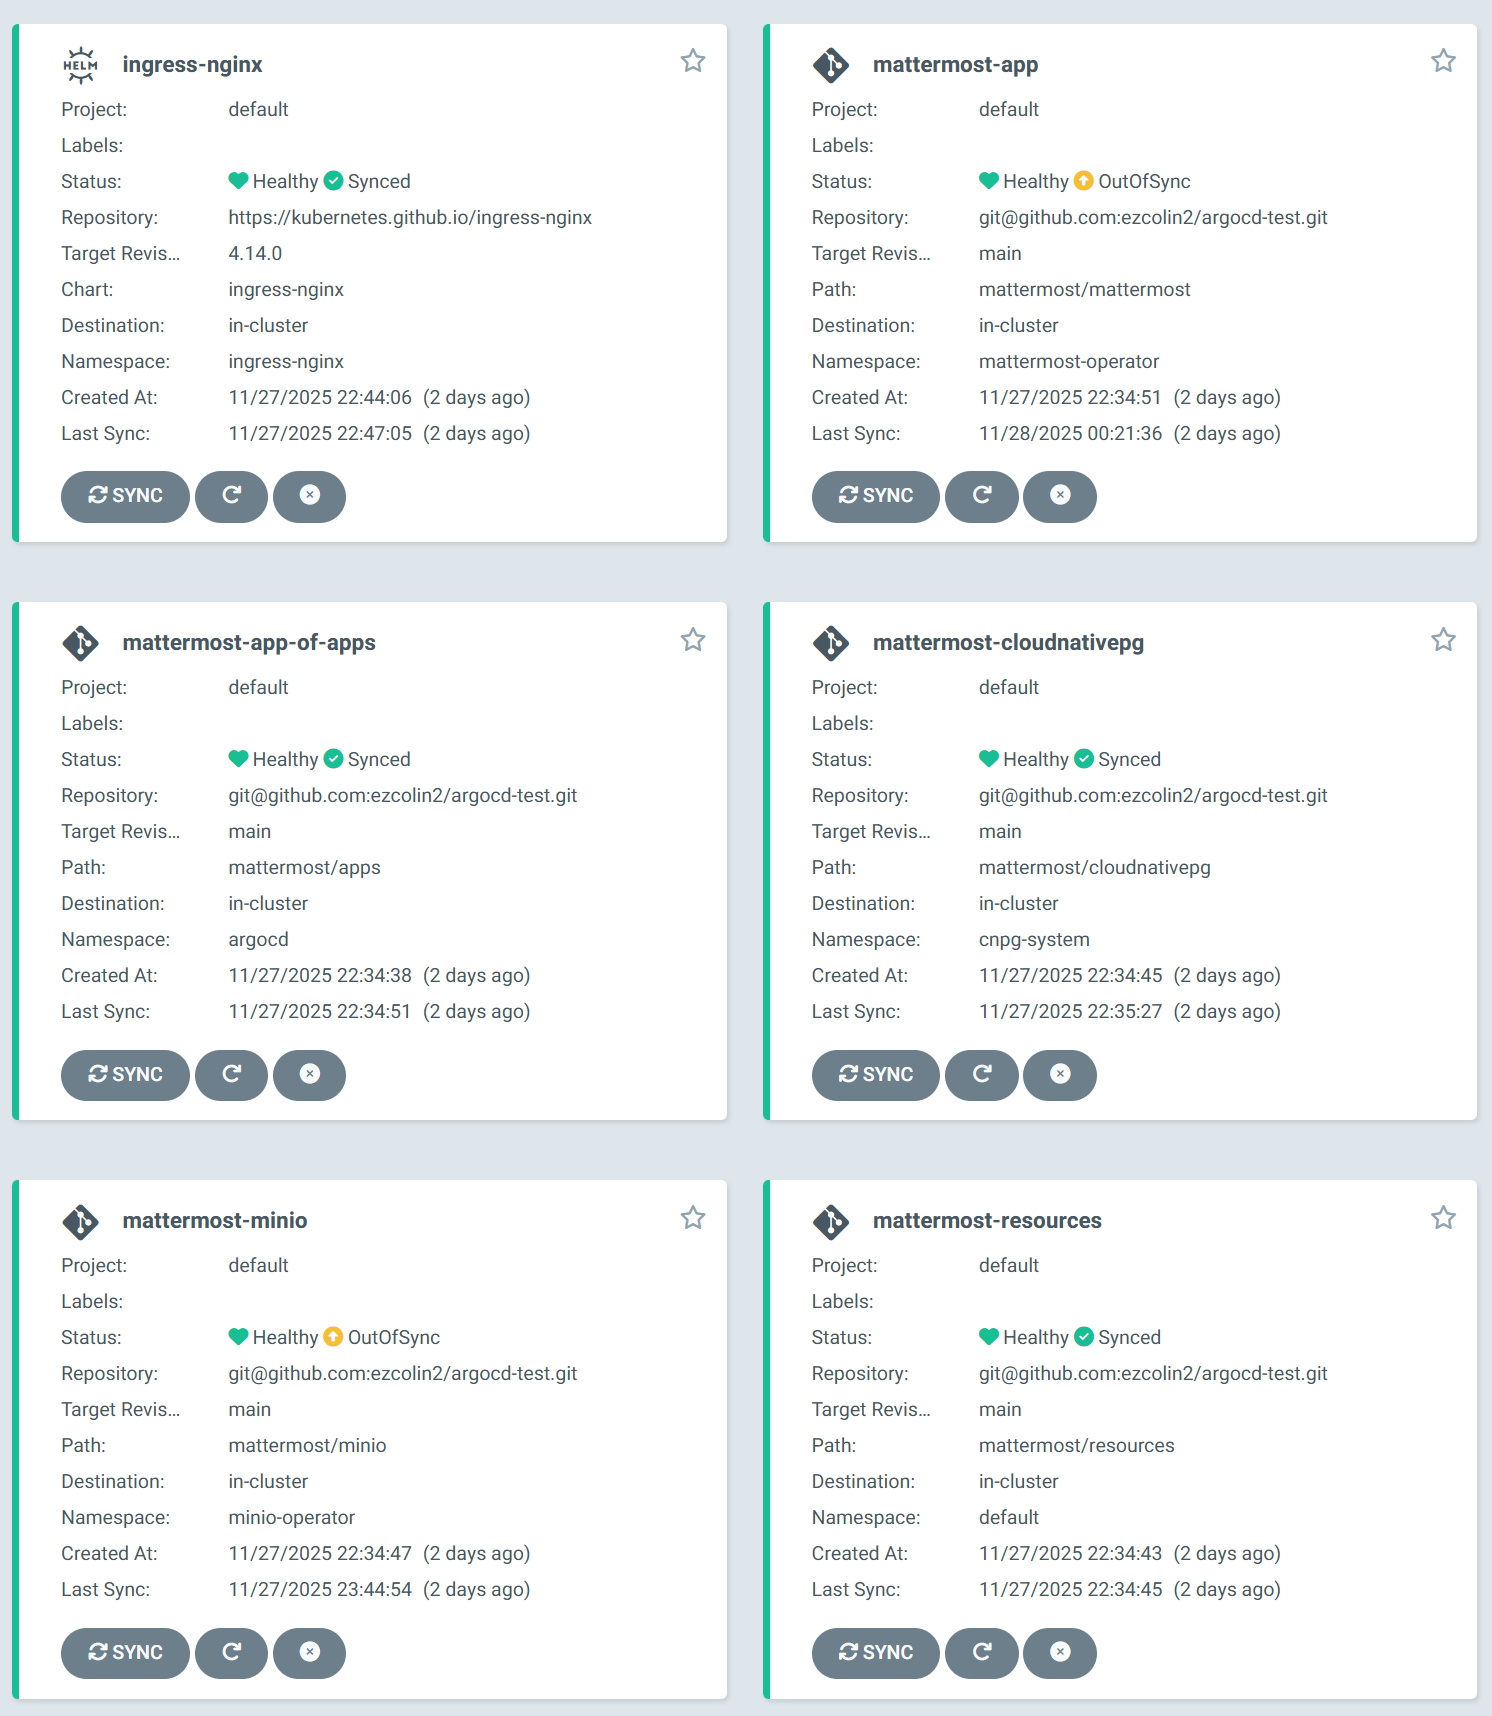Refresh mattermost-app status
This screenshot has width=1492, height=1716.
(x=982, y=496)
